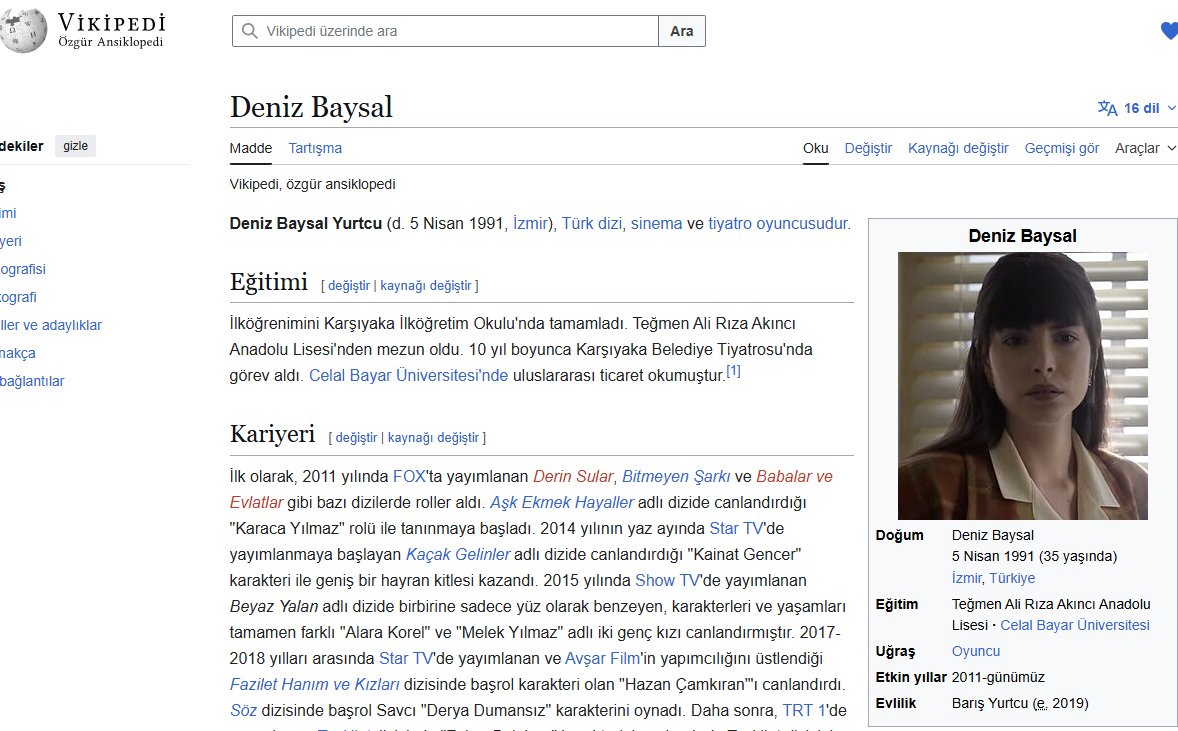Open the Avşar Film link
The image size is (1178, 731).
603,658
